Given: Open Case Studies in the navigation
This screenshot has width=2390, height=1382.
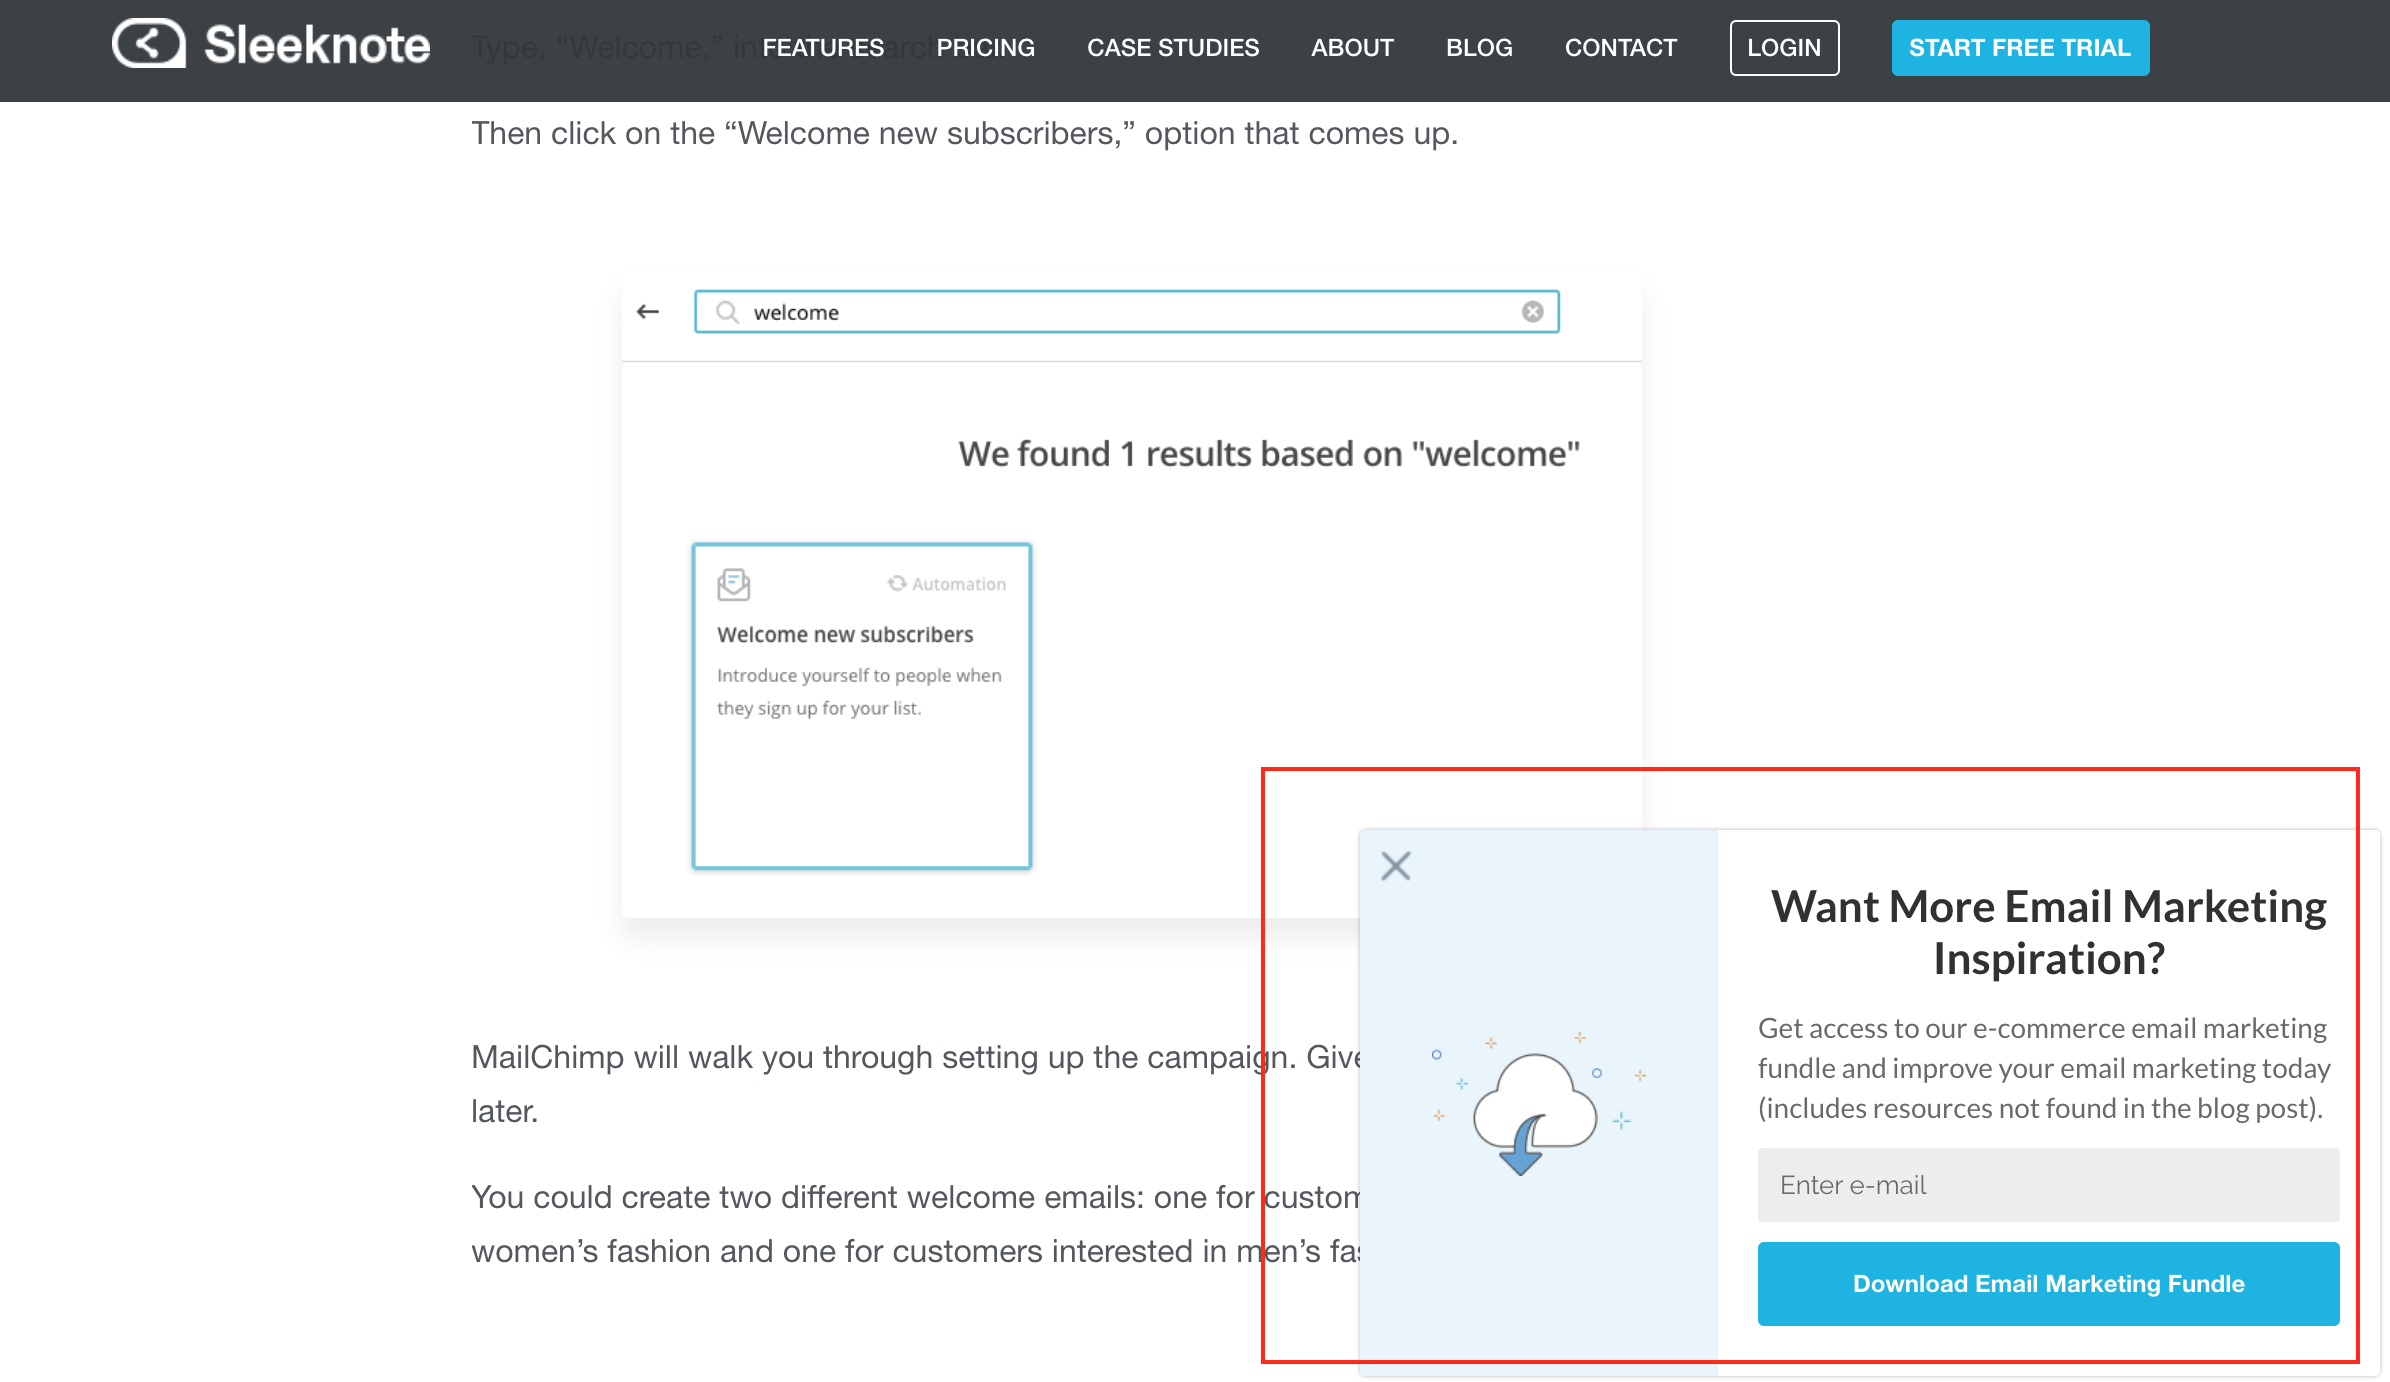Looking at the screenshot, I should [x=1173, y=47].
